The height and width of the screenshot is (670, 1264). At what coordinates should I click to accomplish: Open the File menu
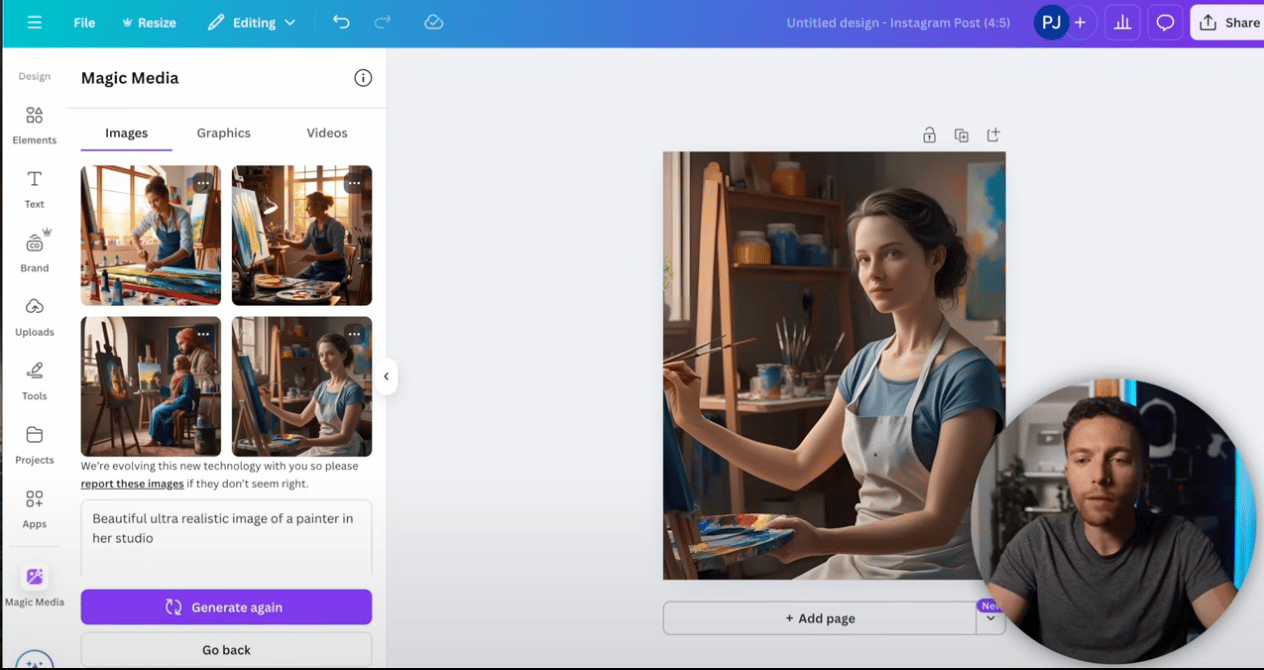click(x=84, y=22)
